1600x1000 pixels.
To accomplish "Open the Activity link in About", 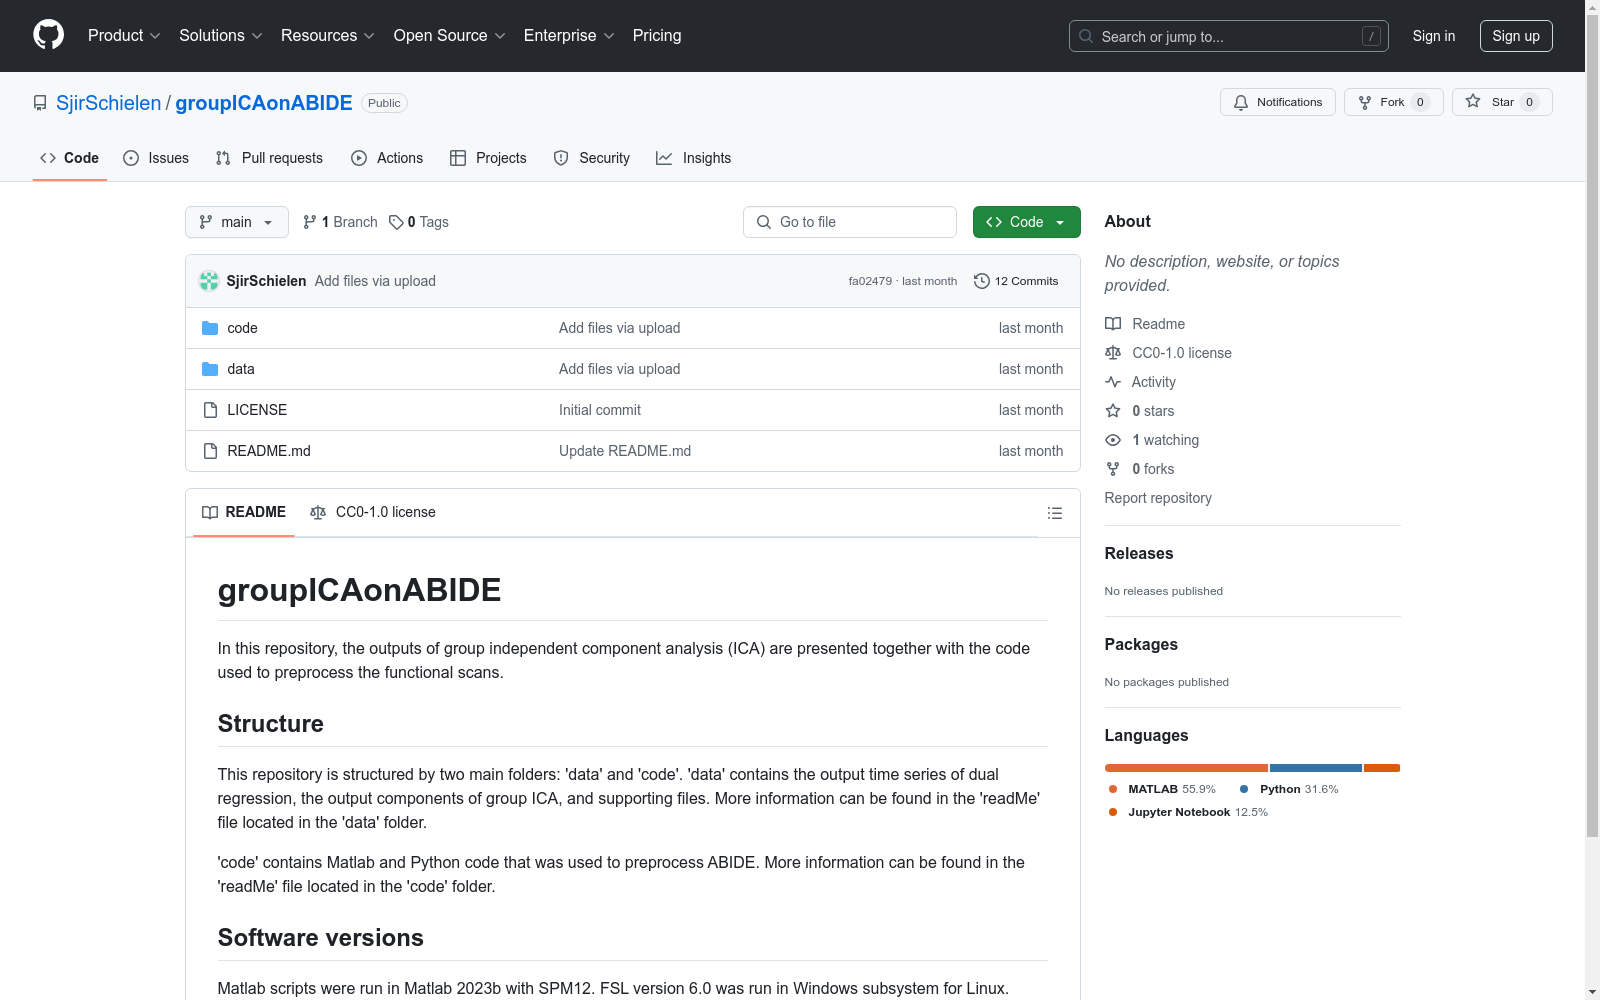I will 1140,382.
